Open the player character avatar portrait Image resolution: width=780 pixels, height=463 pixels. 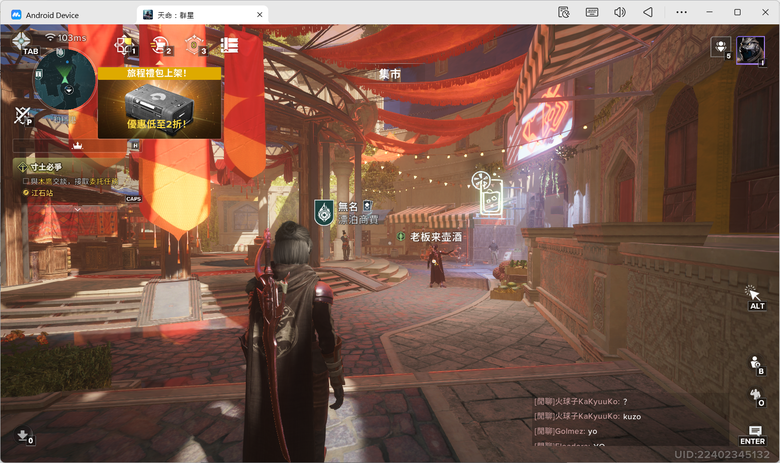pos(750,51)
